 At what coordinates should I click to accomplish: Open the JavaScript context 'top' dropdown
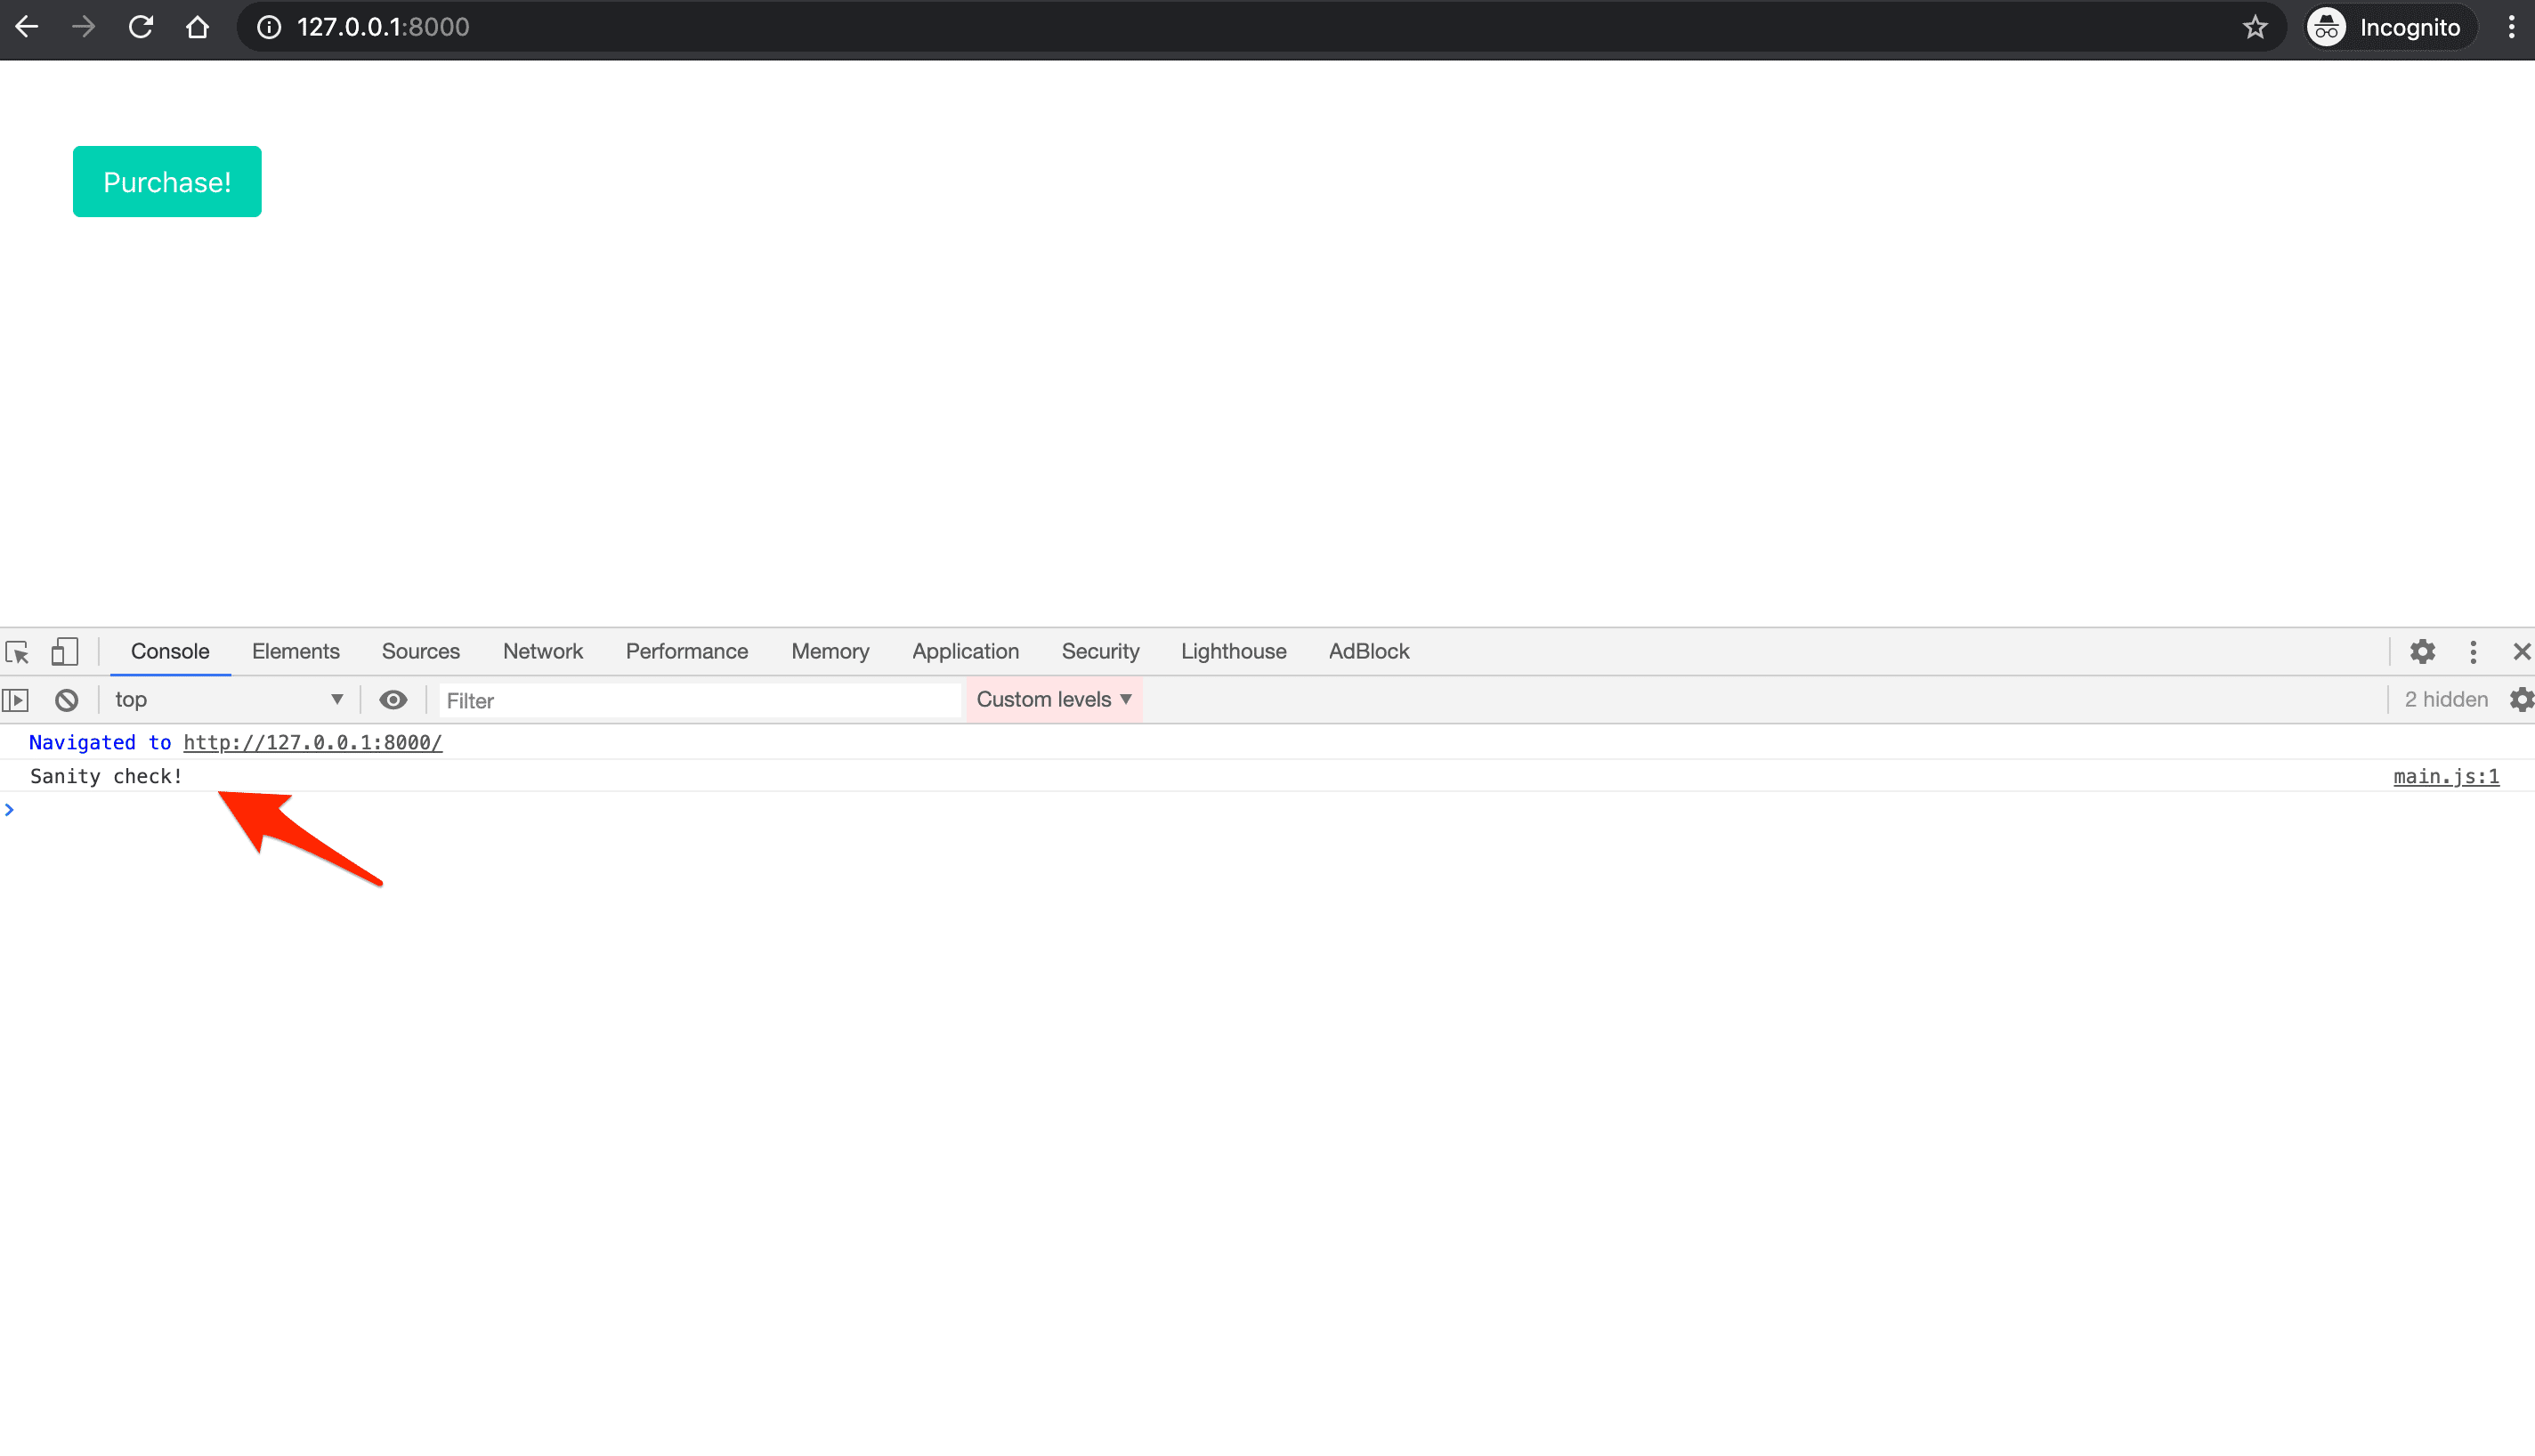228,700
